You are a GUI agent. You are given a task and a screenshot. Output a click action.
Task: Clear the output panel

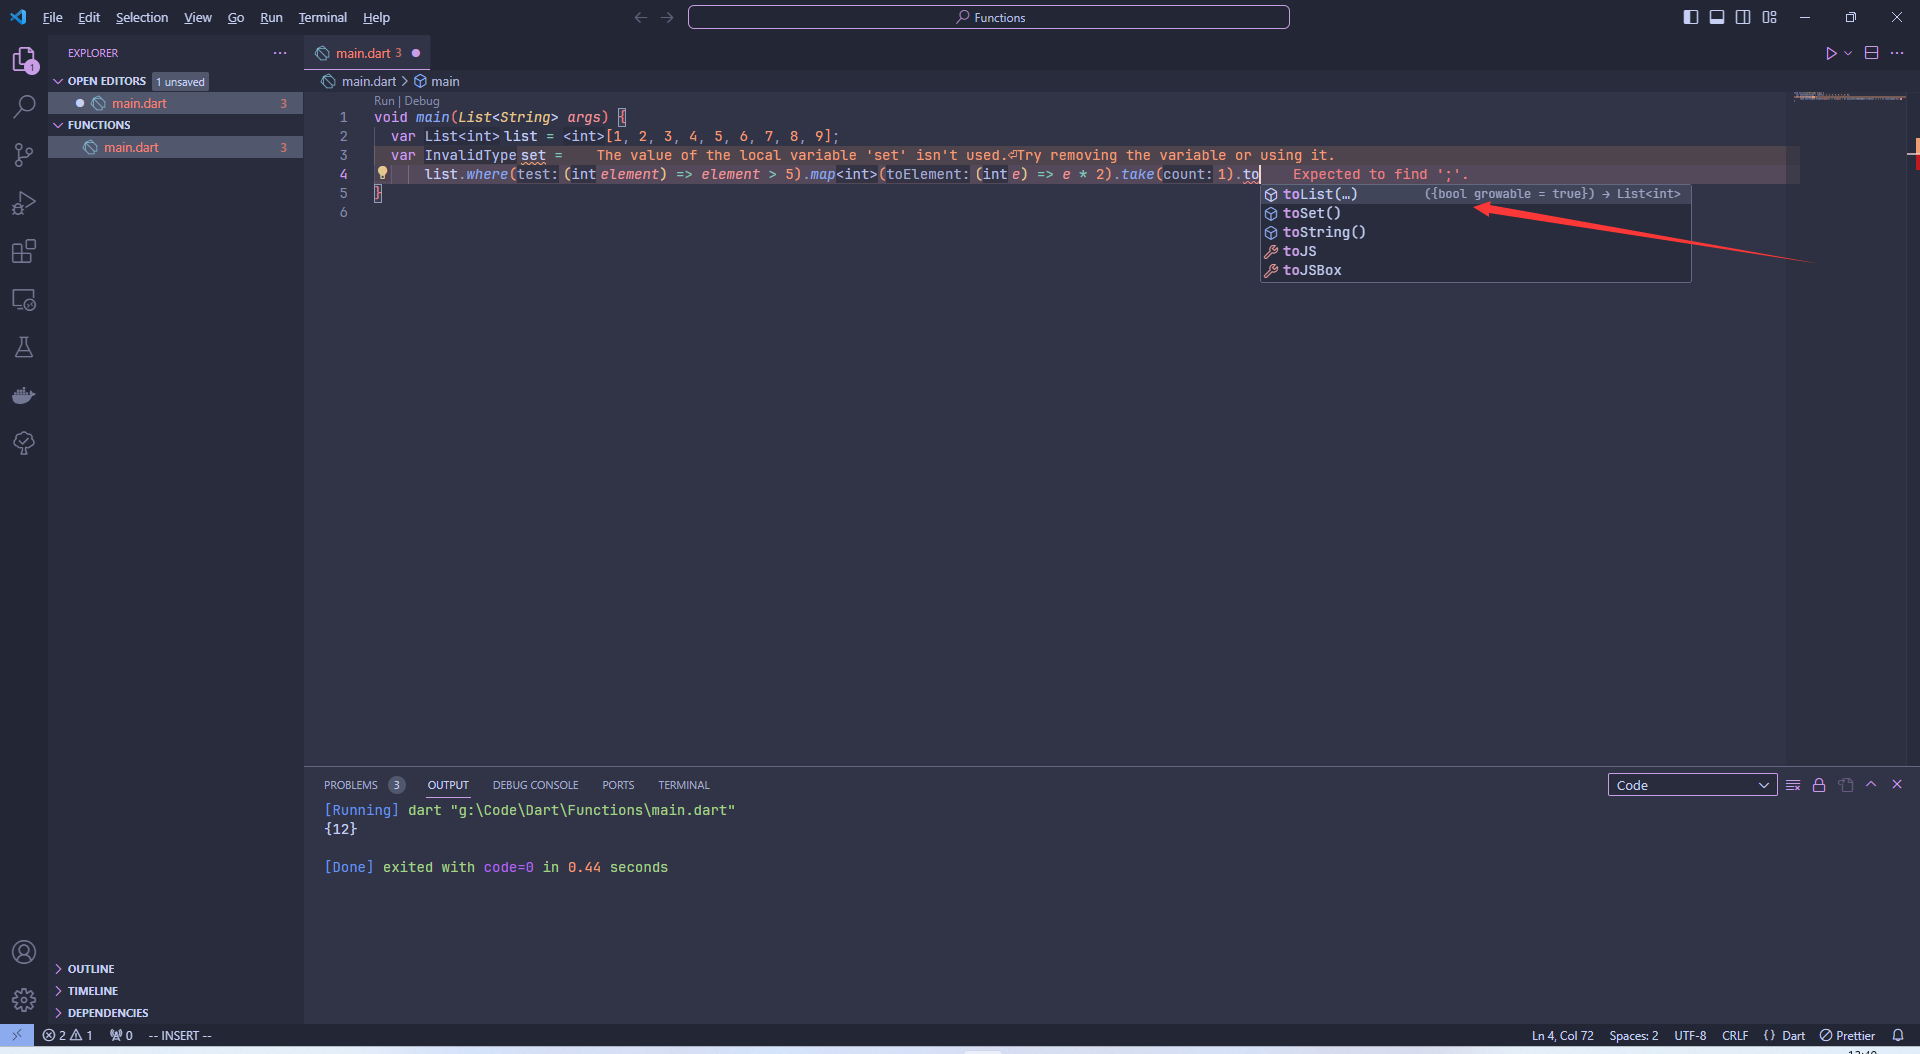click(1793, 785)
